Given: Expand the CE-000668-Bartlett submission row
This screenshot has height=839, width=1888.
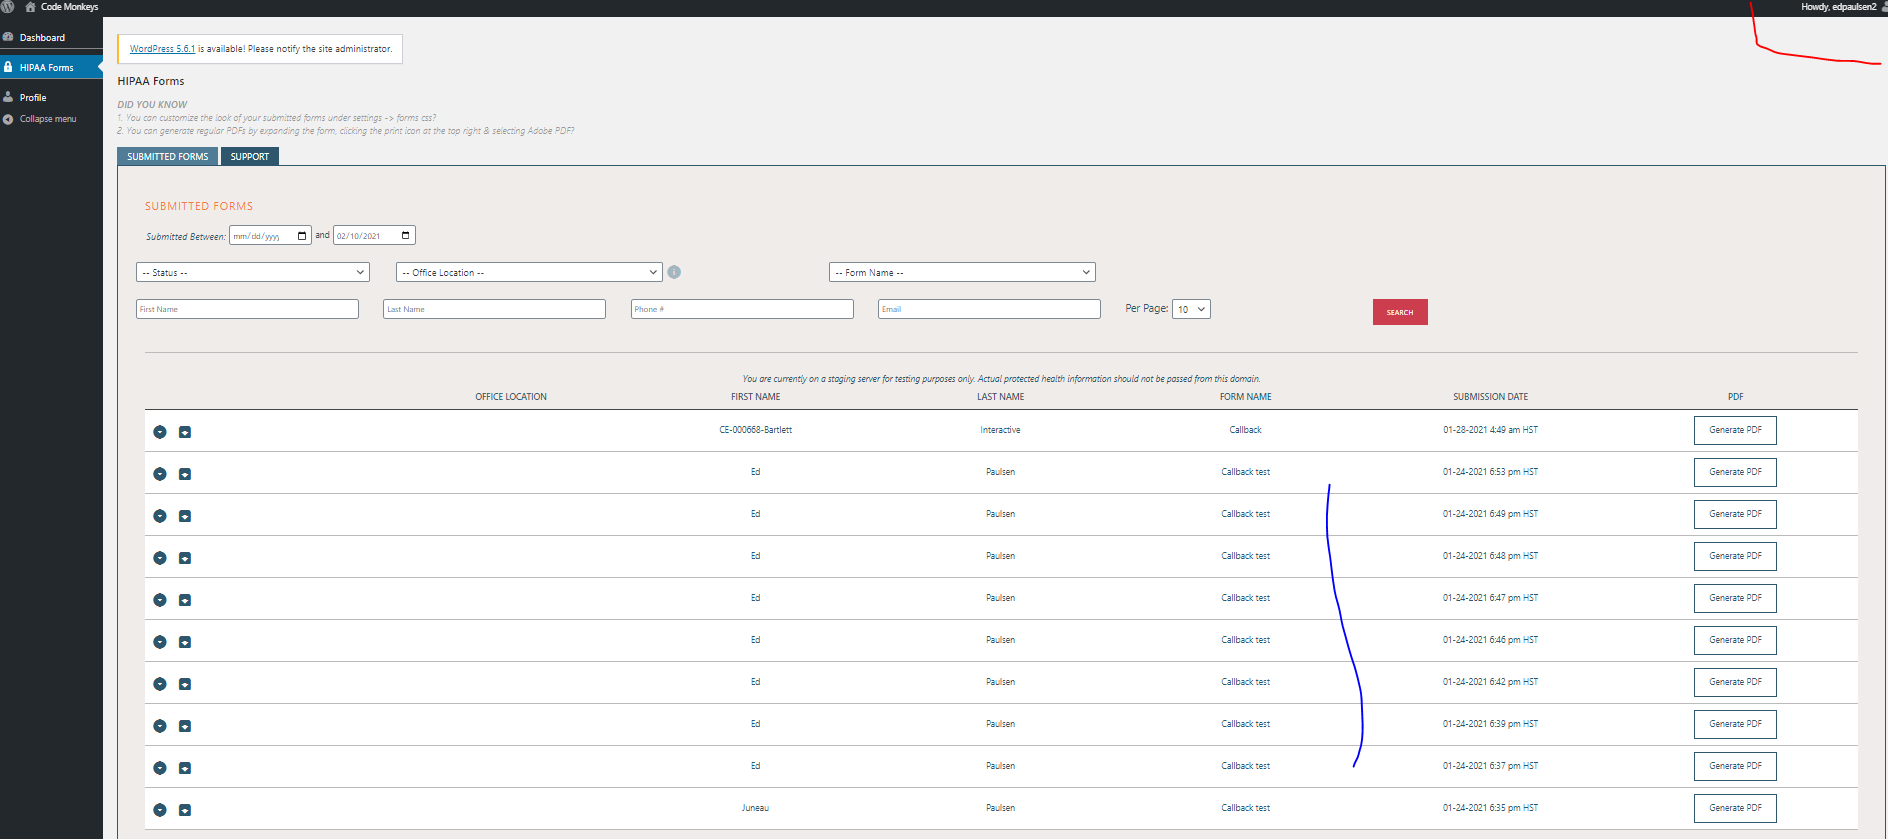Looking at the screenshot, I should coord(160,432).
